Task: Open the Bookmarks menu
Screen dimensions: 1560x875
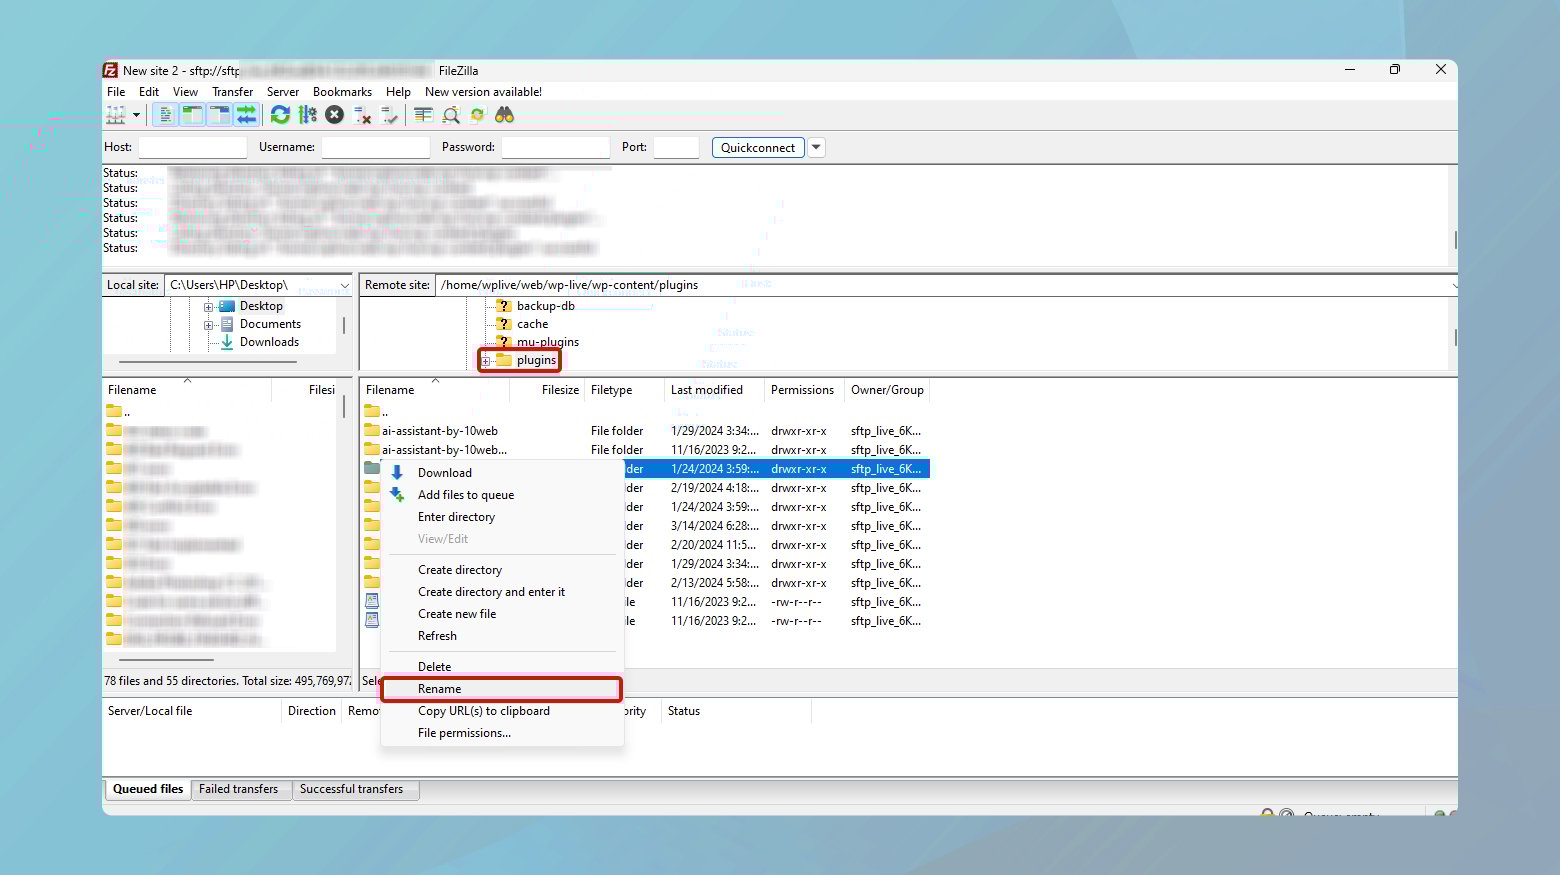Action: (342, 92)
